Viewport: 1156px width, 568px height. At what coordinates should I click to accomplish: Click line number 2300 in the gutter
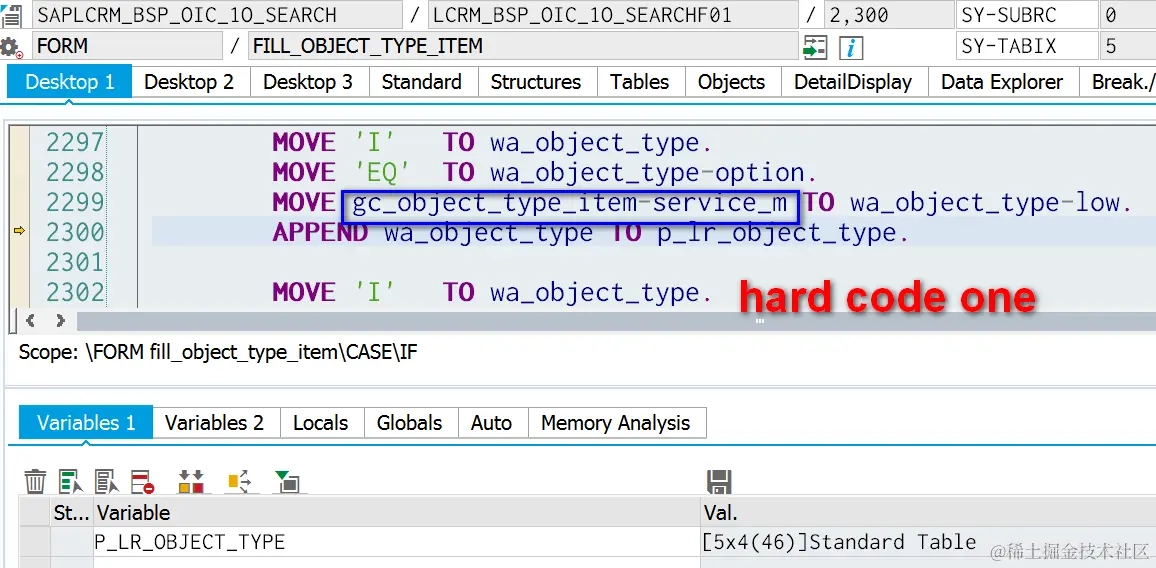click(x=75, y=232)
